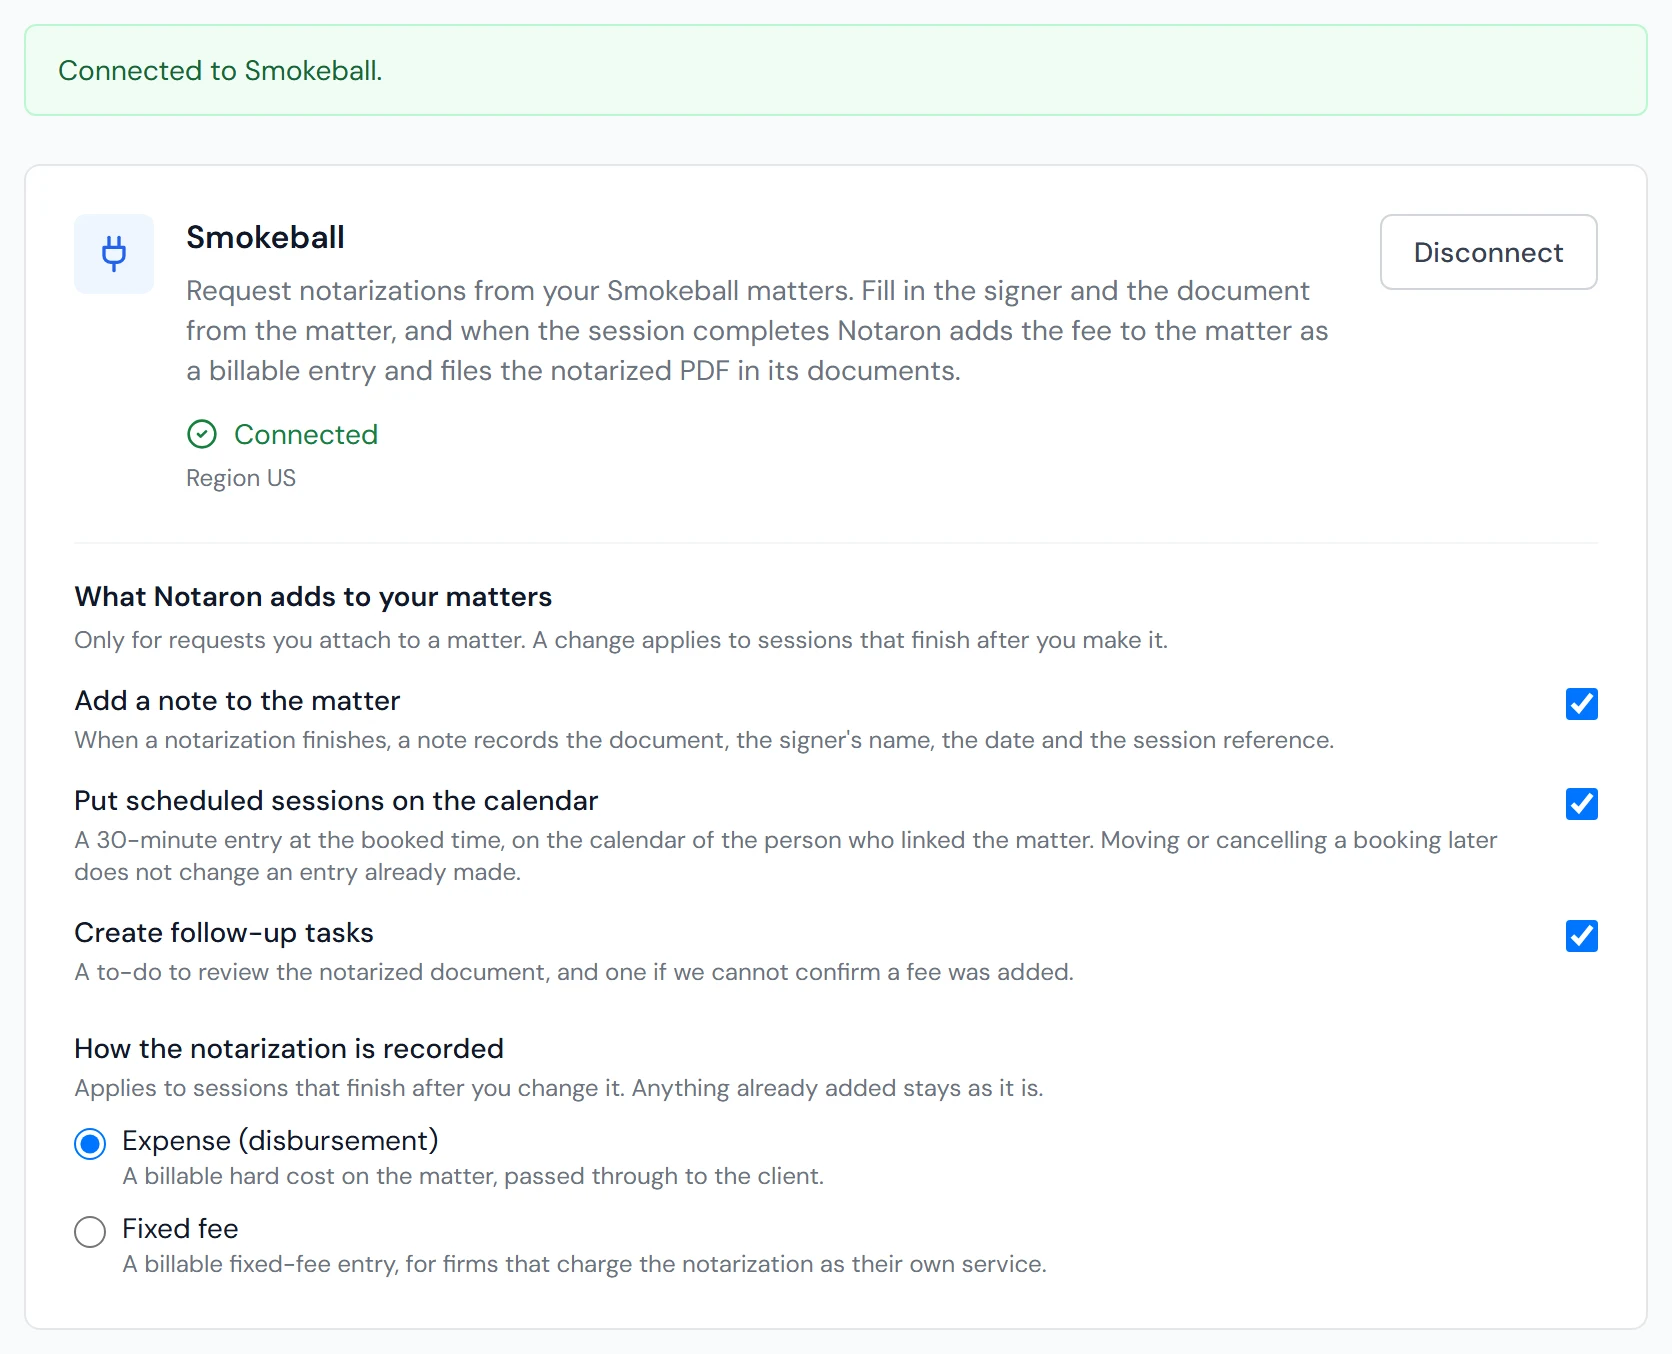Click the to-do review description text
The width and height of the screenshot is (1672, 1354).
pos(574,972)
